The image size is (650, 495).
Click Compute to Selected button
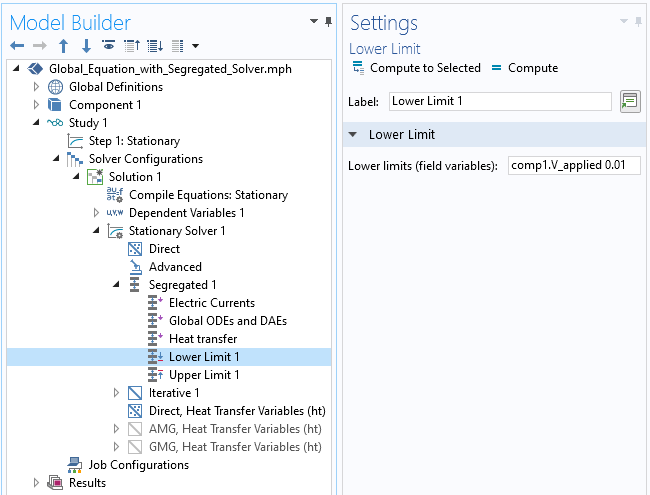[x=416, y=68]
